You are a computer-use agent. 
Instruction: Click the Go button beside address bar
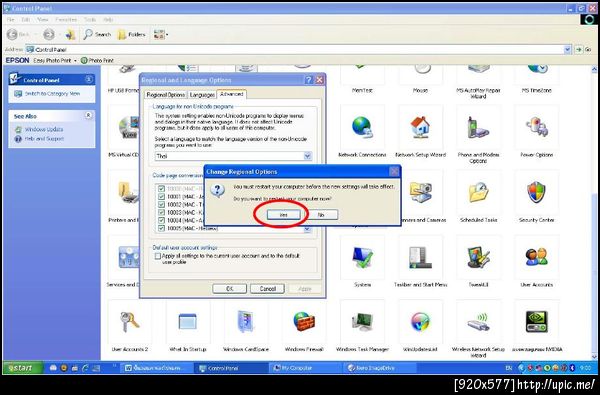[584, 49]
